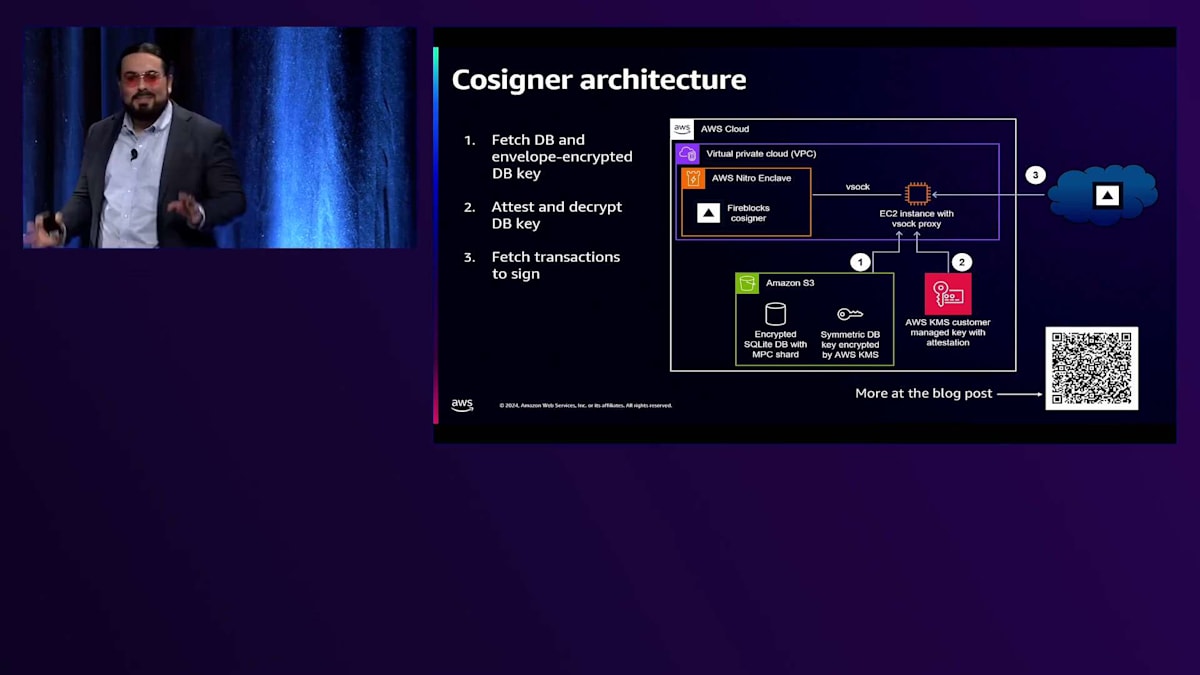The image size is (1200, 675).
Task: Click the QR code for the blog post
Action: tap(1091, 368)
